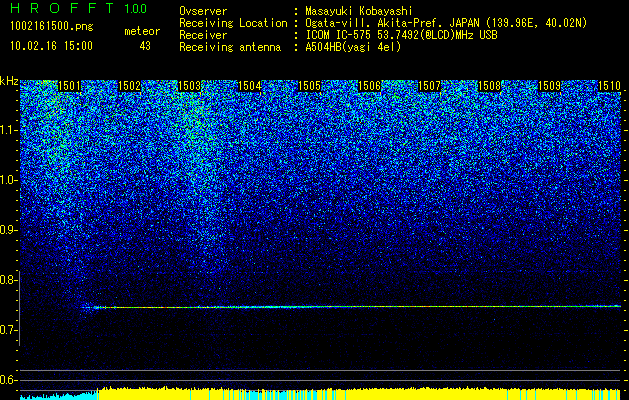Click the 1503 time marker
This screenshot has width=629, height=400.
coord(189,86)
